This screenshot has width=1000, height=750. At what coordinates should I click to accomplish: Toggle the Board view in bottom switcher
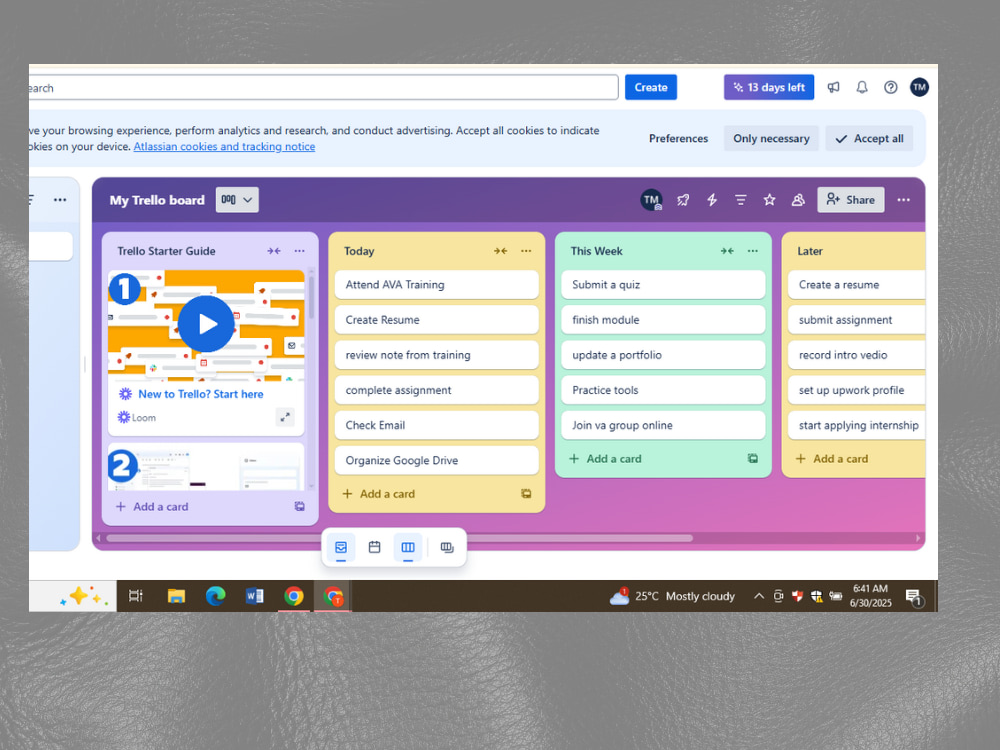408,547
